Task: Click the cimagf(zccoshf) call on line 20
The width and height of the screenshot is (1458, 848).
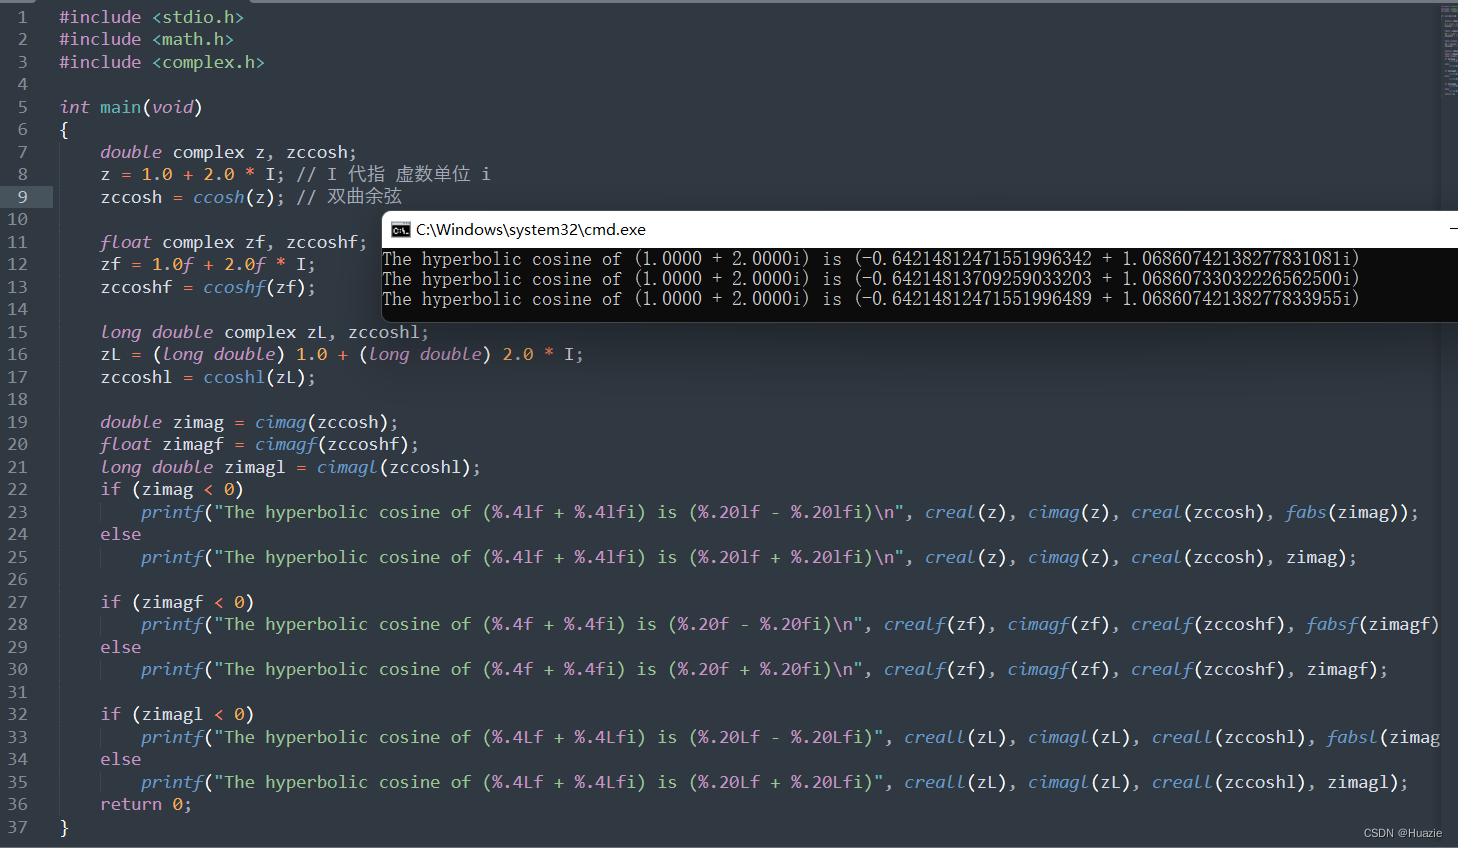Action: point(331,444)
